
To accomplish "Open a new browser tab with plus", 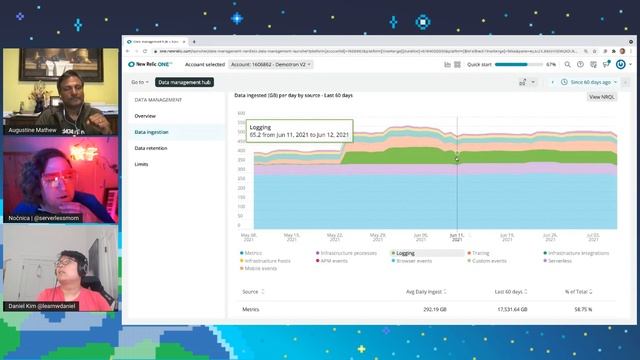I will point(194,42).
